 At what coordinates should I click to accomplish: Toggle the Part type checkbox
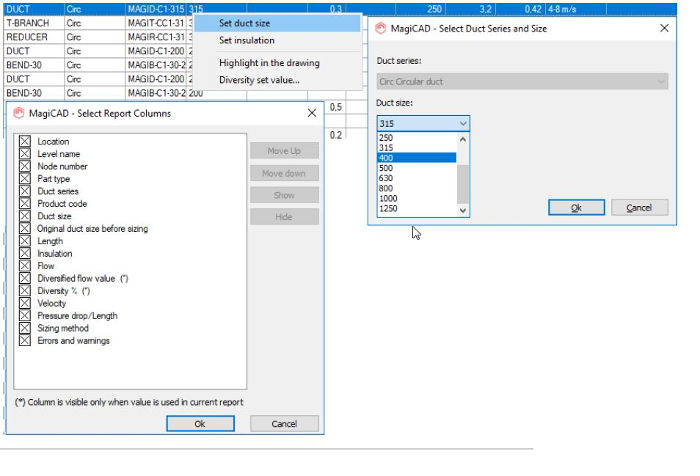tap(25, 179)
